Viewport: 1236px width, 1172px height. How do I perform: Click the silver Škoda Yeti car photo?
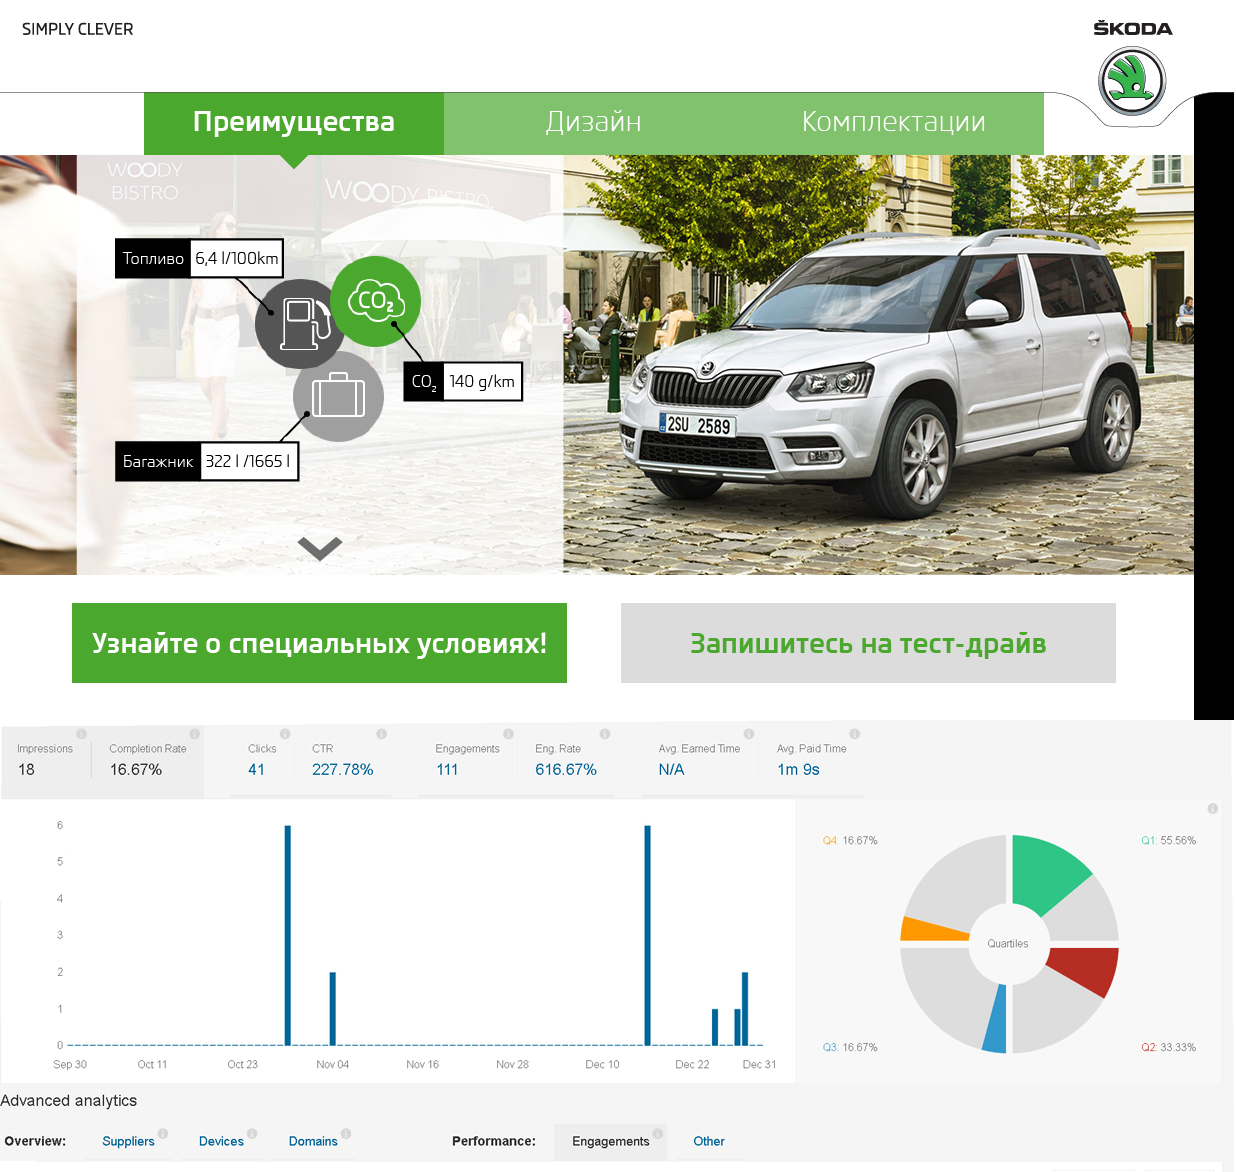click(x=880, y=373)
